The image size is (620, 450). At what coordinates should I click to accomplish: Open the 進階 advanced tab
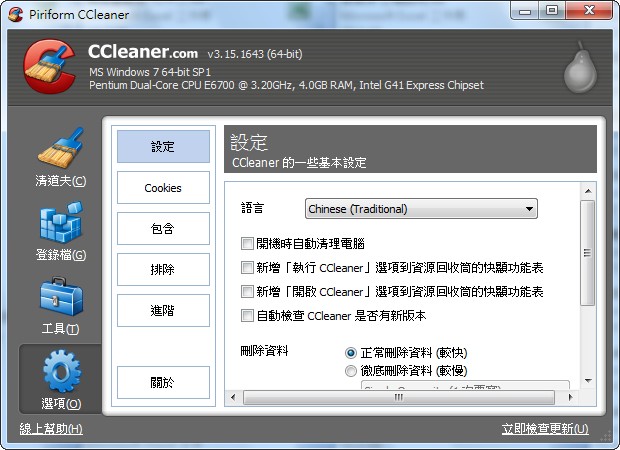click(x=163, y=310)
